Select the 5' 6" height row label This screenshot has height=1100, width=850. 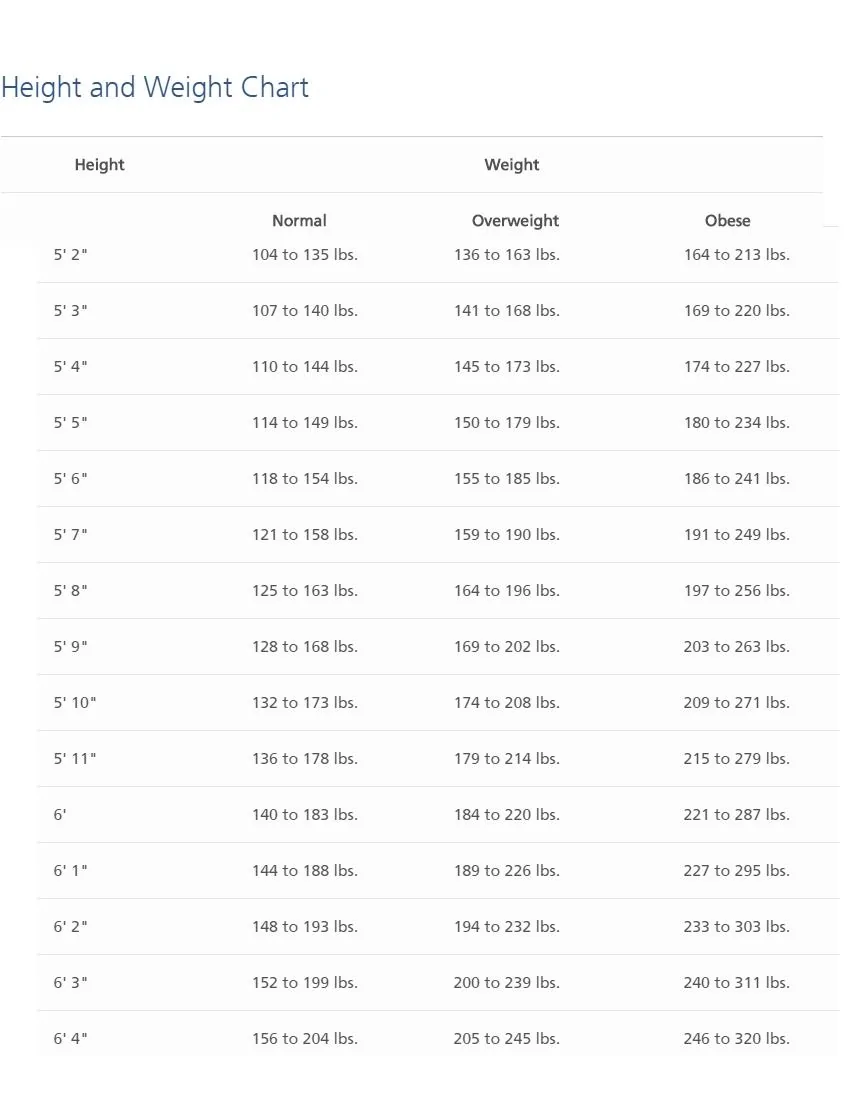pyautogui.click(x=70, y=478)
